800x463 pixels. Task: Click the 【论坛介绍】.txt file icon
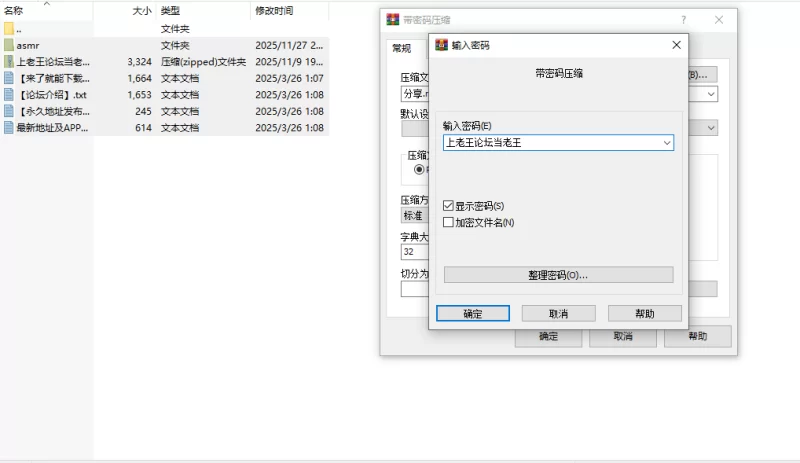coord(9,94)
